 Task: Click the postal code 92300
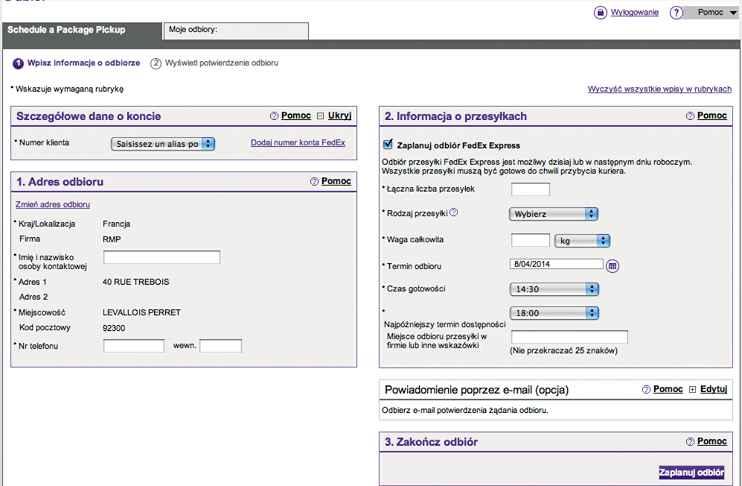[x=114, y=328]
